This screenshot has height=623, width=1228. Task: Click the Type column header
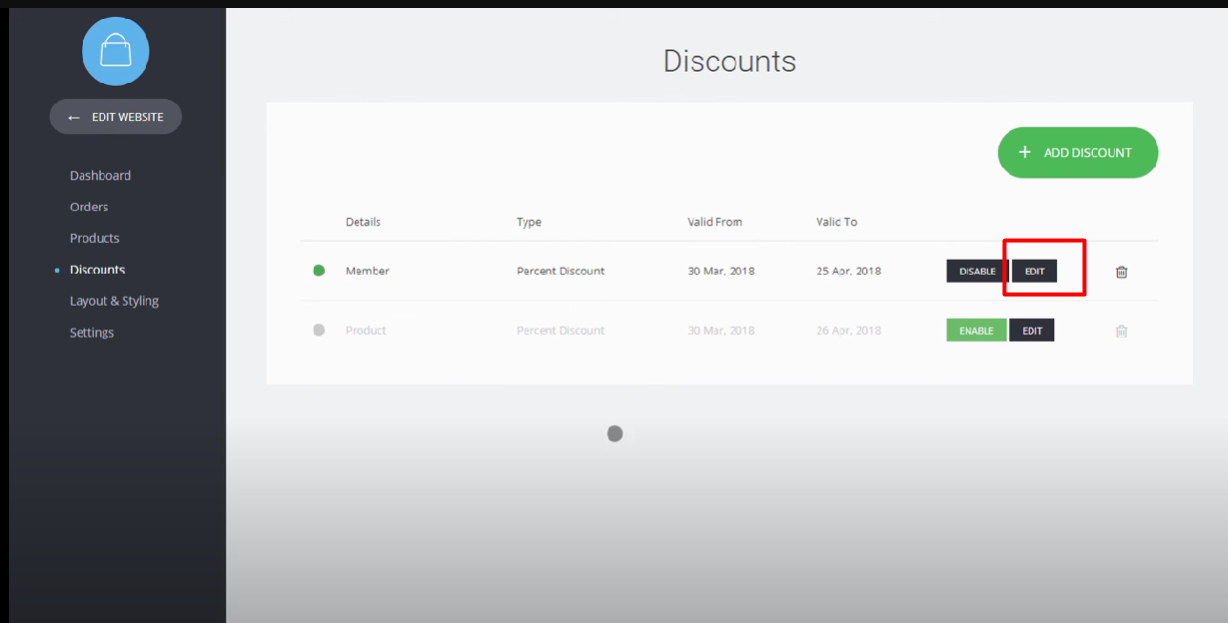pyautogui.click(x=529, y=222)
